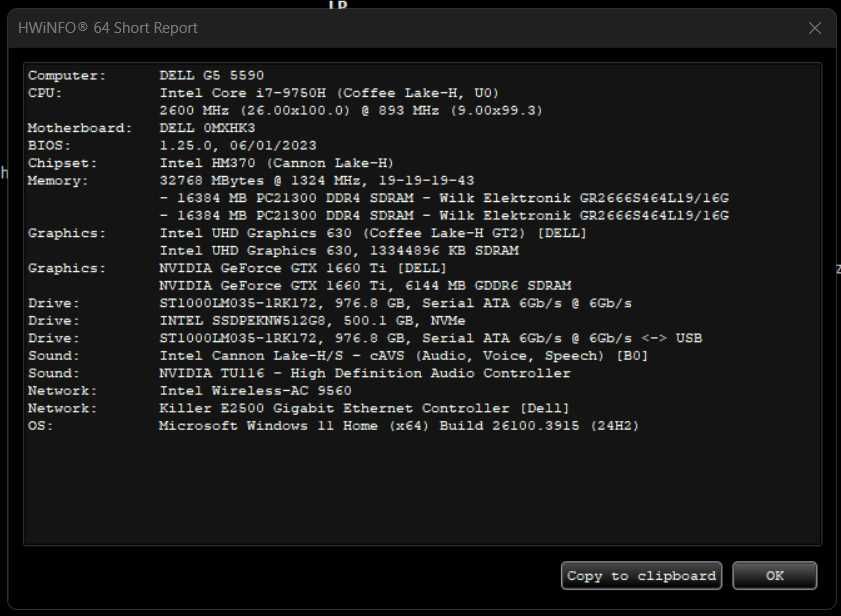The width and height of the screenshot is (841, 616).
Task: Click the Computer: label
Action: [x=67, y=76]
